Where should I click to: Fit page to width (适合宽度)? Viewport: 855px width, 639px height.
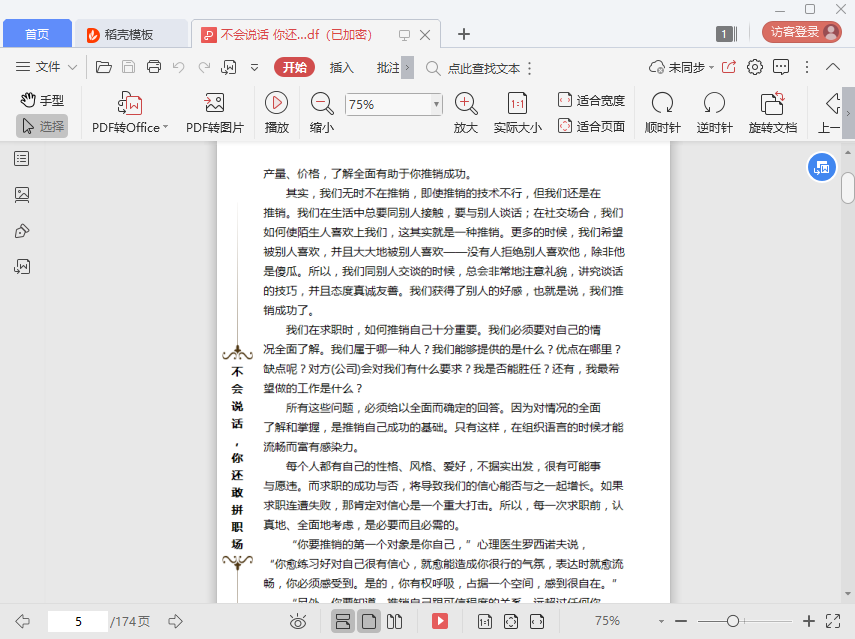tap(591, 100)
